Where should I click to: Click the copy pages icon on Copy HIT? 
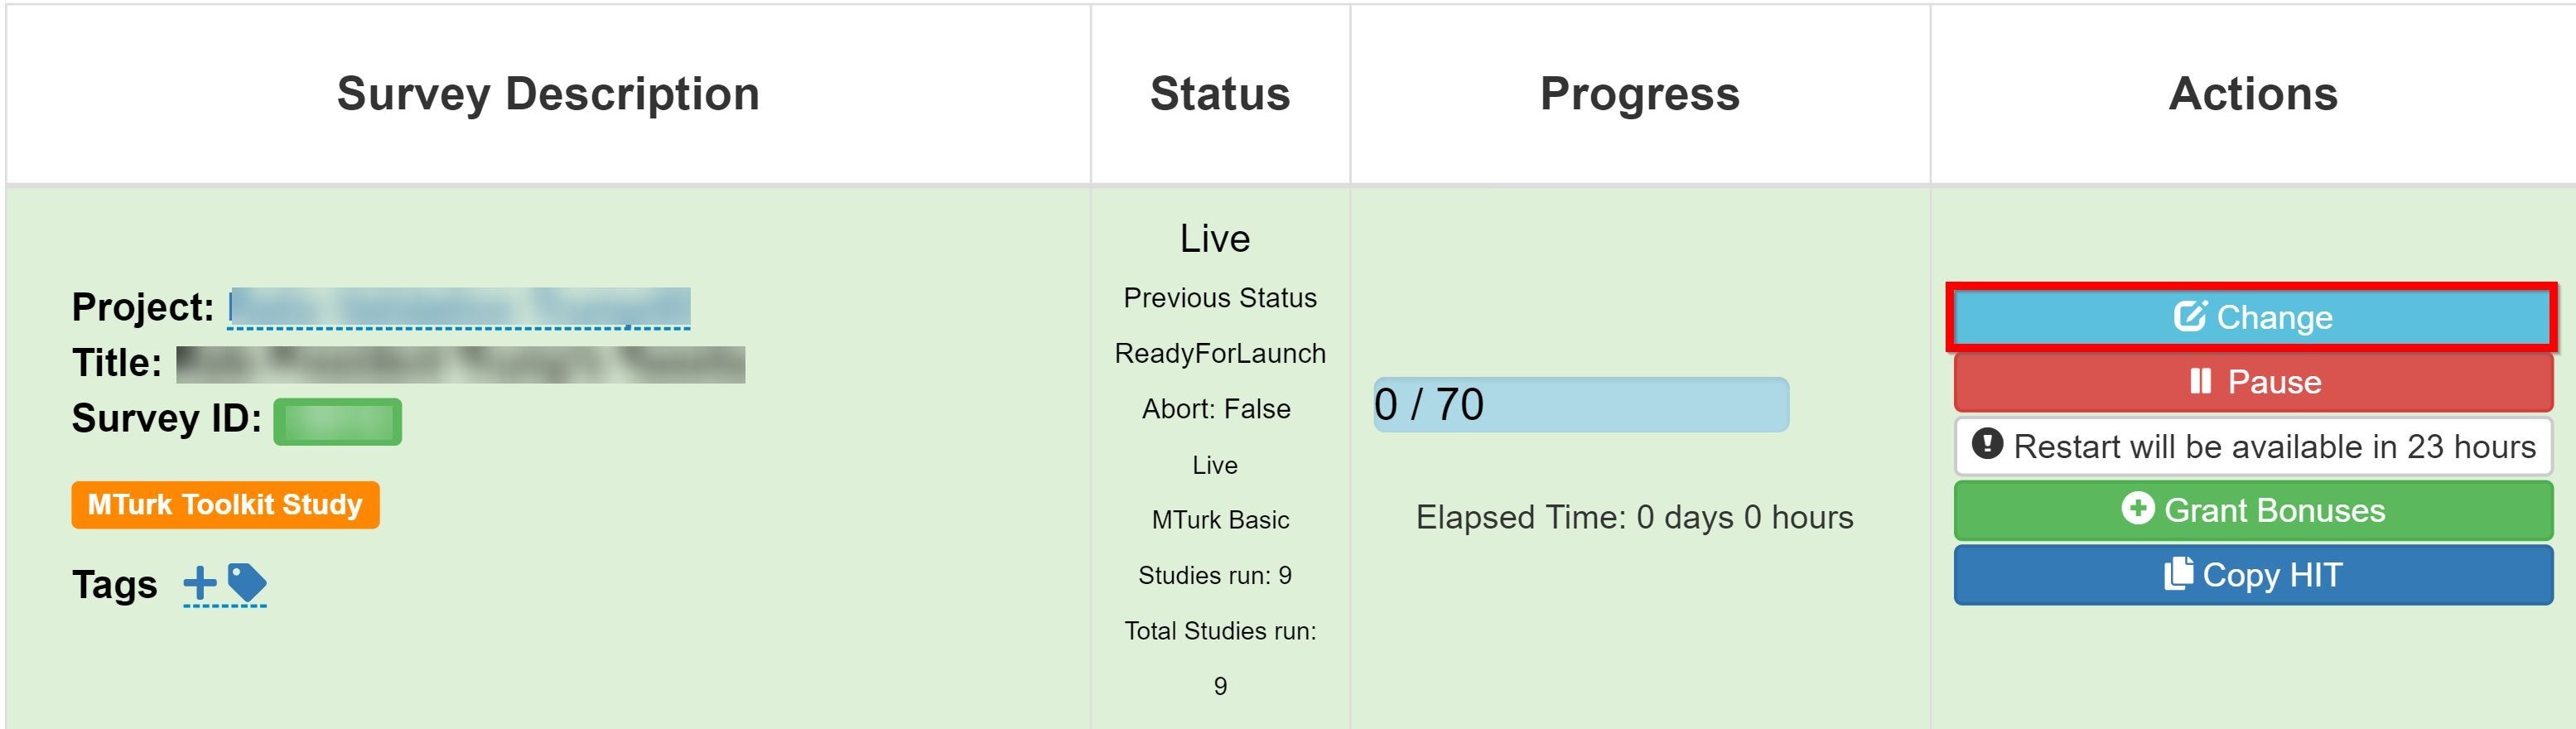click(2178, 573)
